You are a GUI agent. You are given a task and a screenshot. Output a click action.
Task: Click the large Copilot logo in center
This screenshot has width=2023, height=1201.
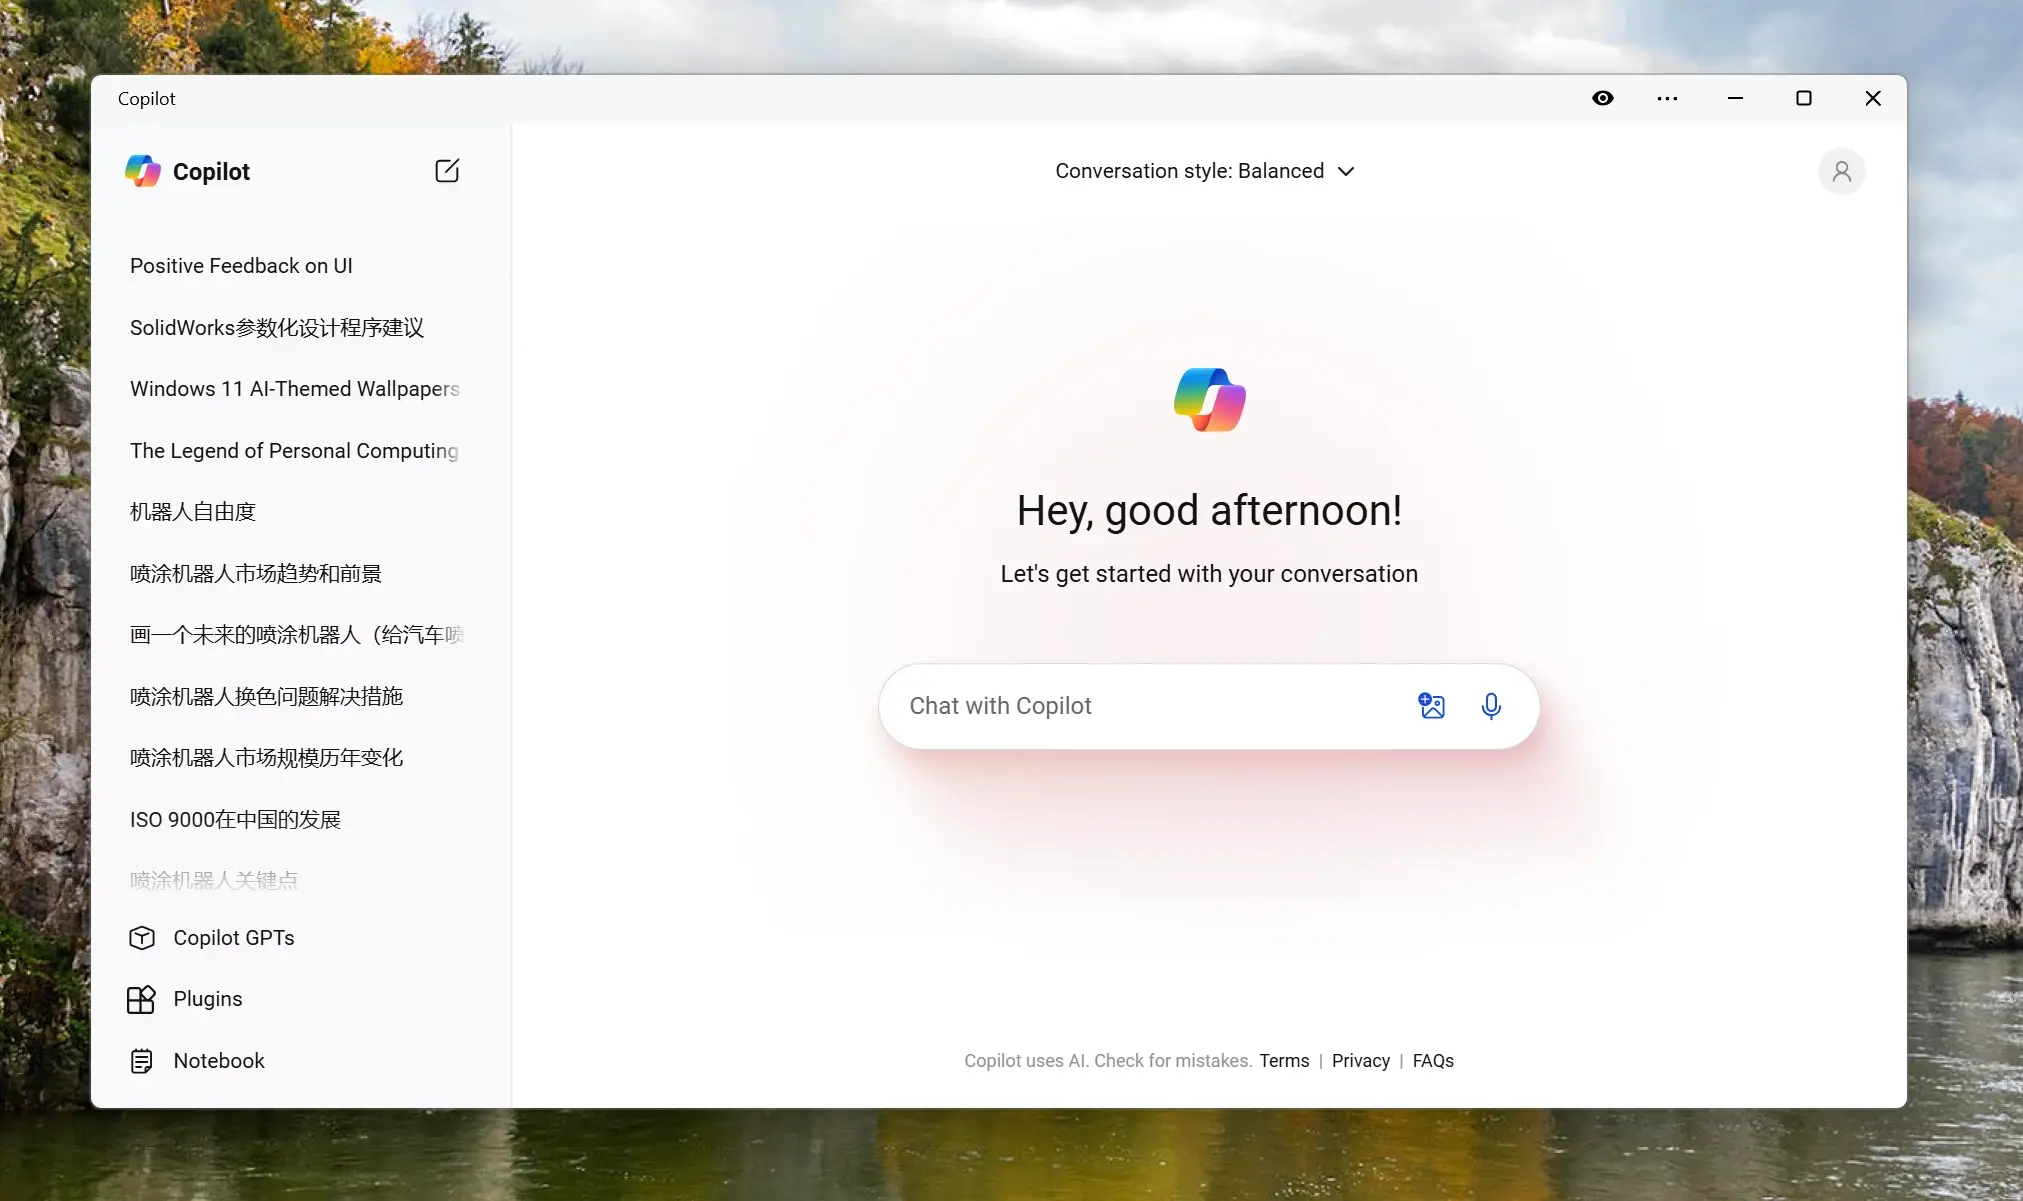tap(1209, 400)
